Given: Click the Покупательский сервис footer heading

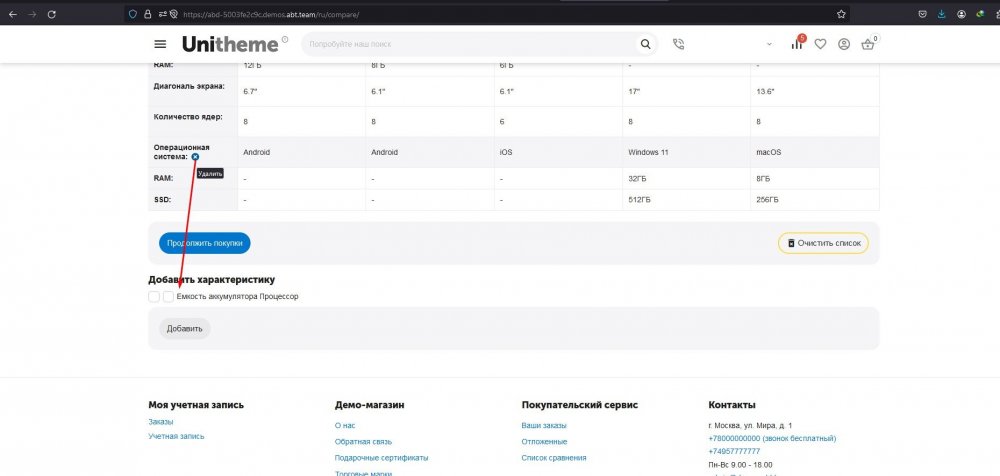Looking at the screenshot, I should click(580, 405).
